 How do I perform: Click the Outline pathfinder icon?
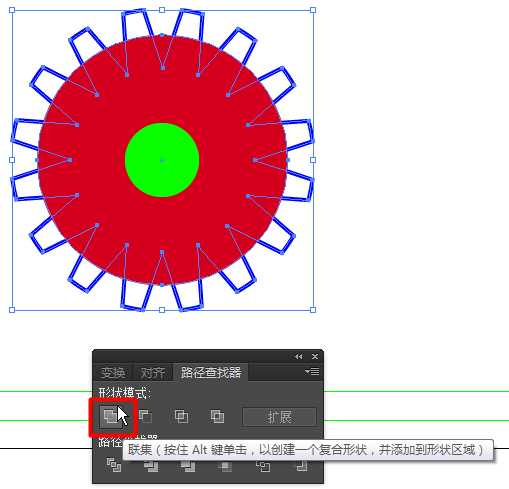click(x=263, y=466)
